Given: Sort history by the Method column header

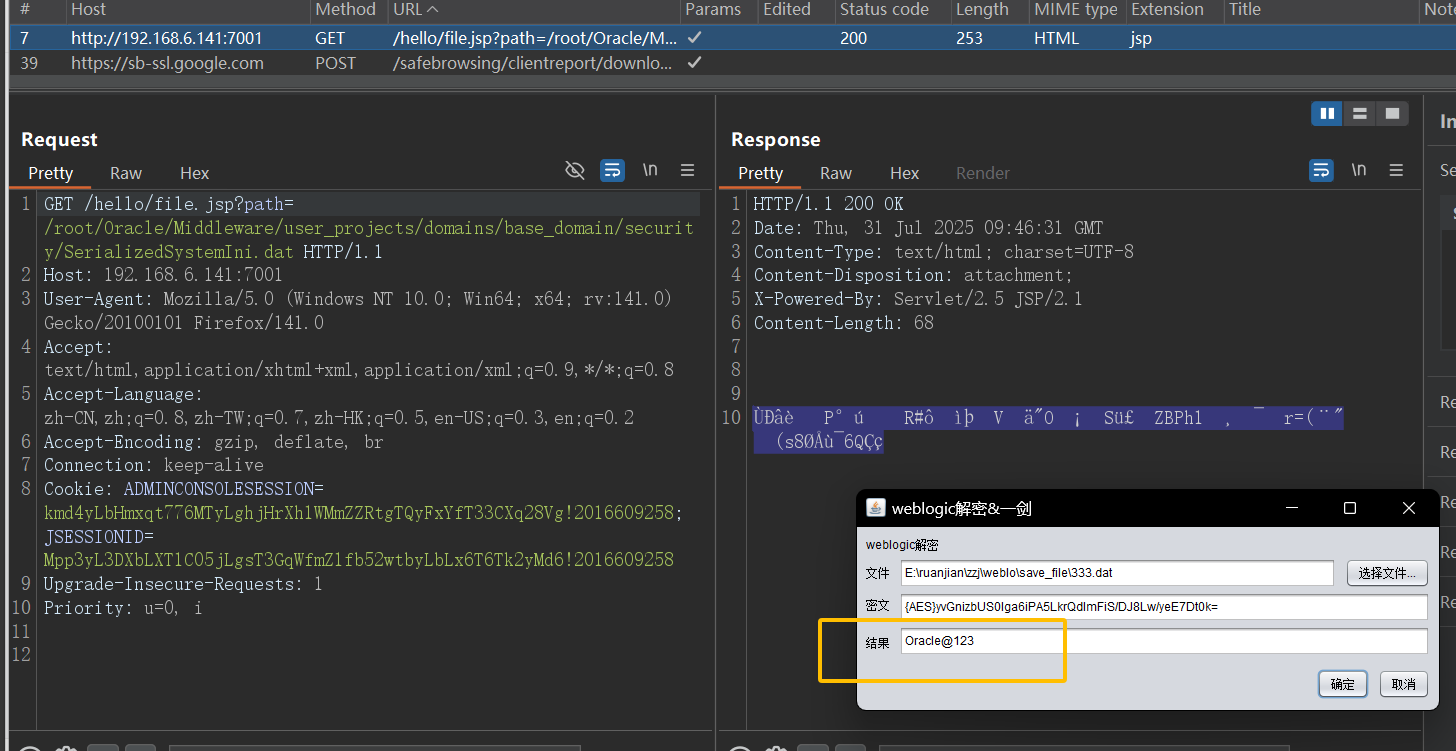Looking at the screenshot, I should 347,10.
